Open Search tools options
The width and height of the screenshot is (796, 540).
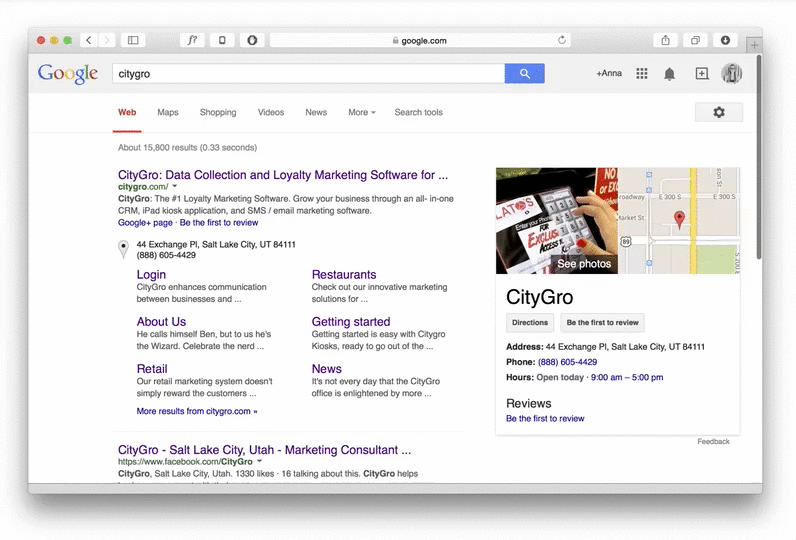418,112
